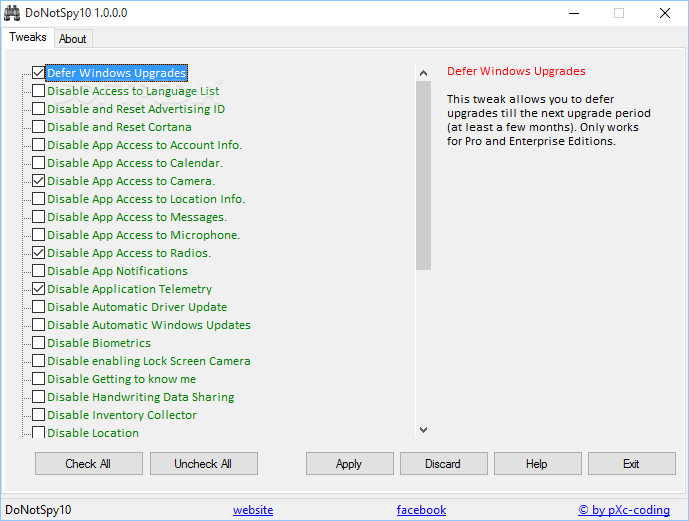Click the DoNotSpy10 binoculars title bar icon
The image size is (689, 521).
pos(12,13)
